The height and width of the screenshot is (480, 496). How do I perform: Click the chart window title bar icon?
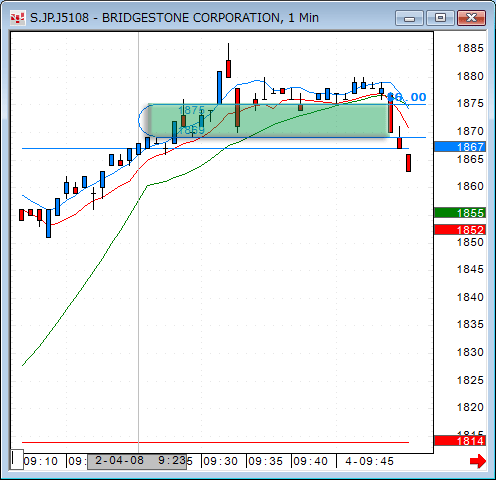tap(17, 18)
